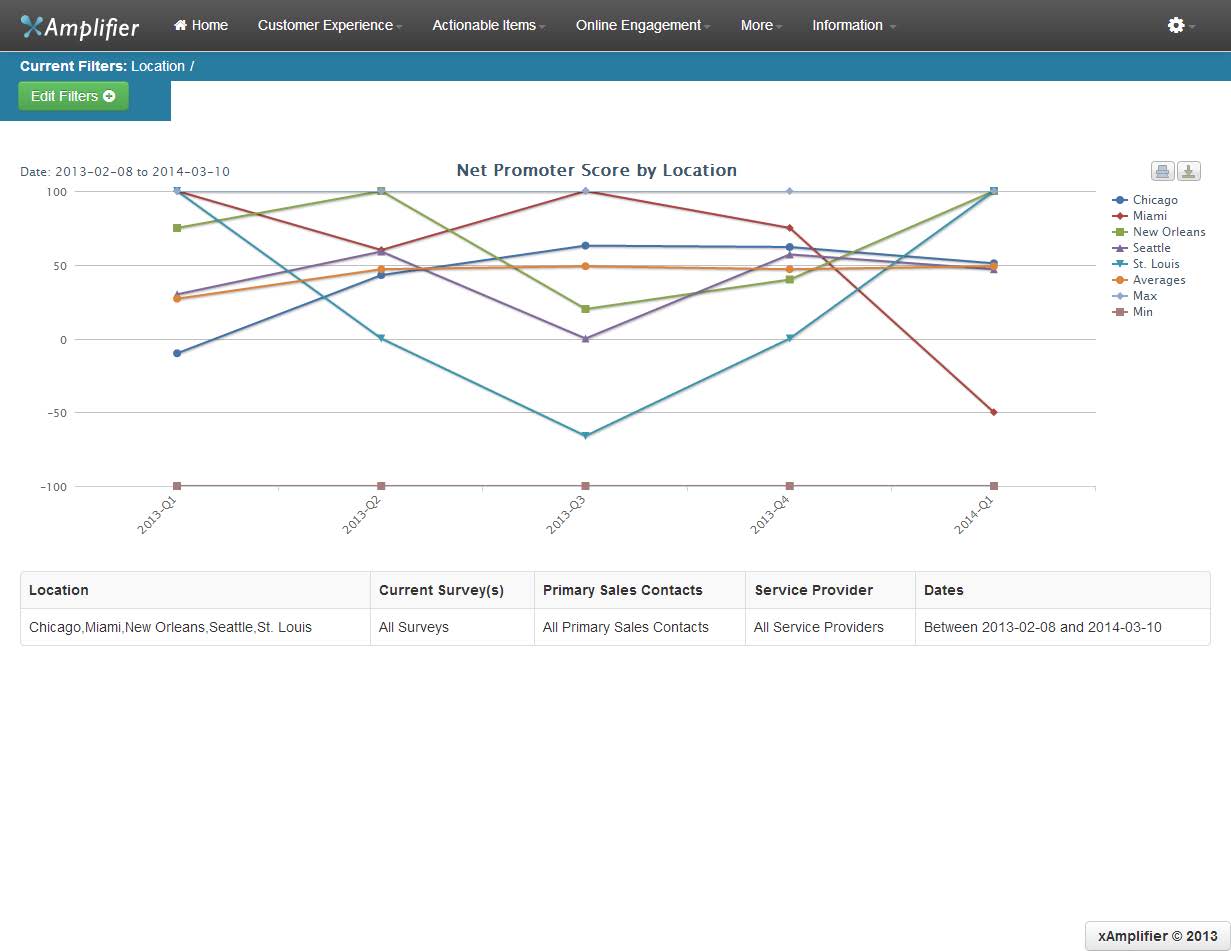Screen dimensions: 1231x951
Task: Toggle the Averages legend entry
Action: pos(1149,280)
